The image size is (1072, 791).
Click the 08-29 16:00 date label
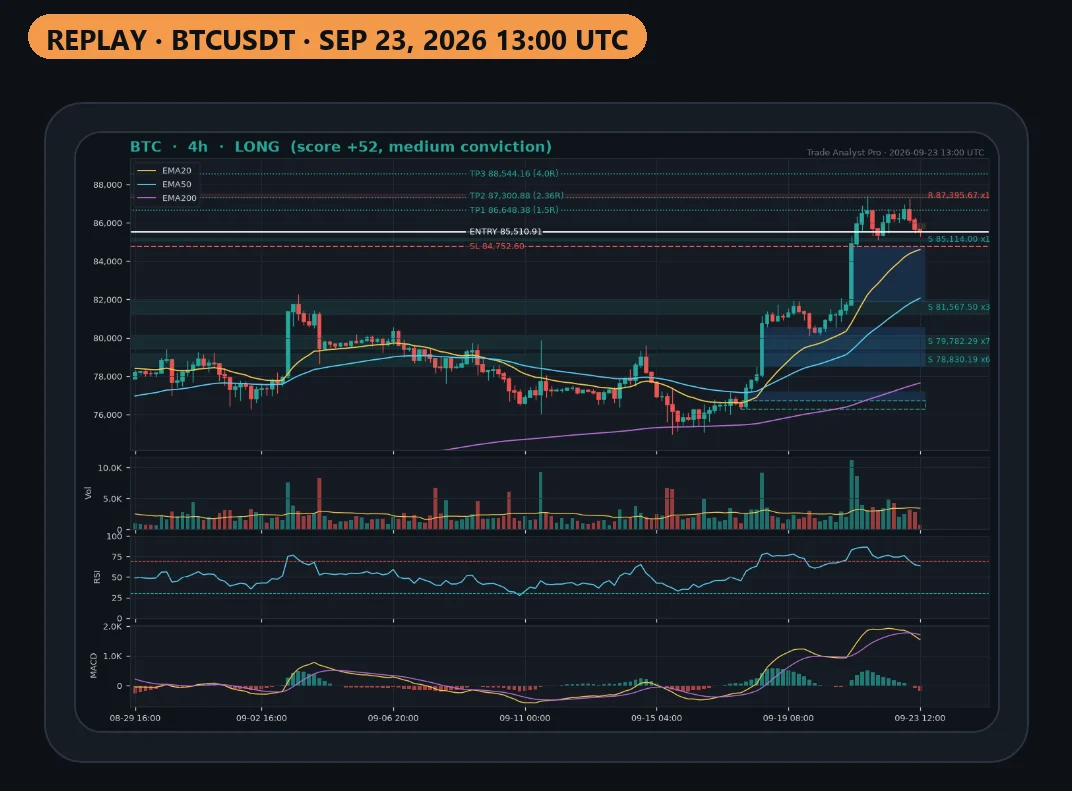[135, 718]
